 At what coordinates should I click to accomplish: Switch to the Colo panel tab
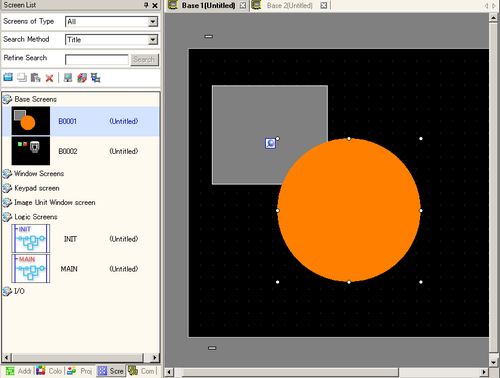pyautogui.click(x=50, y=371)
